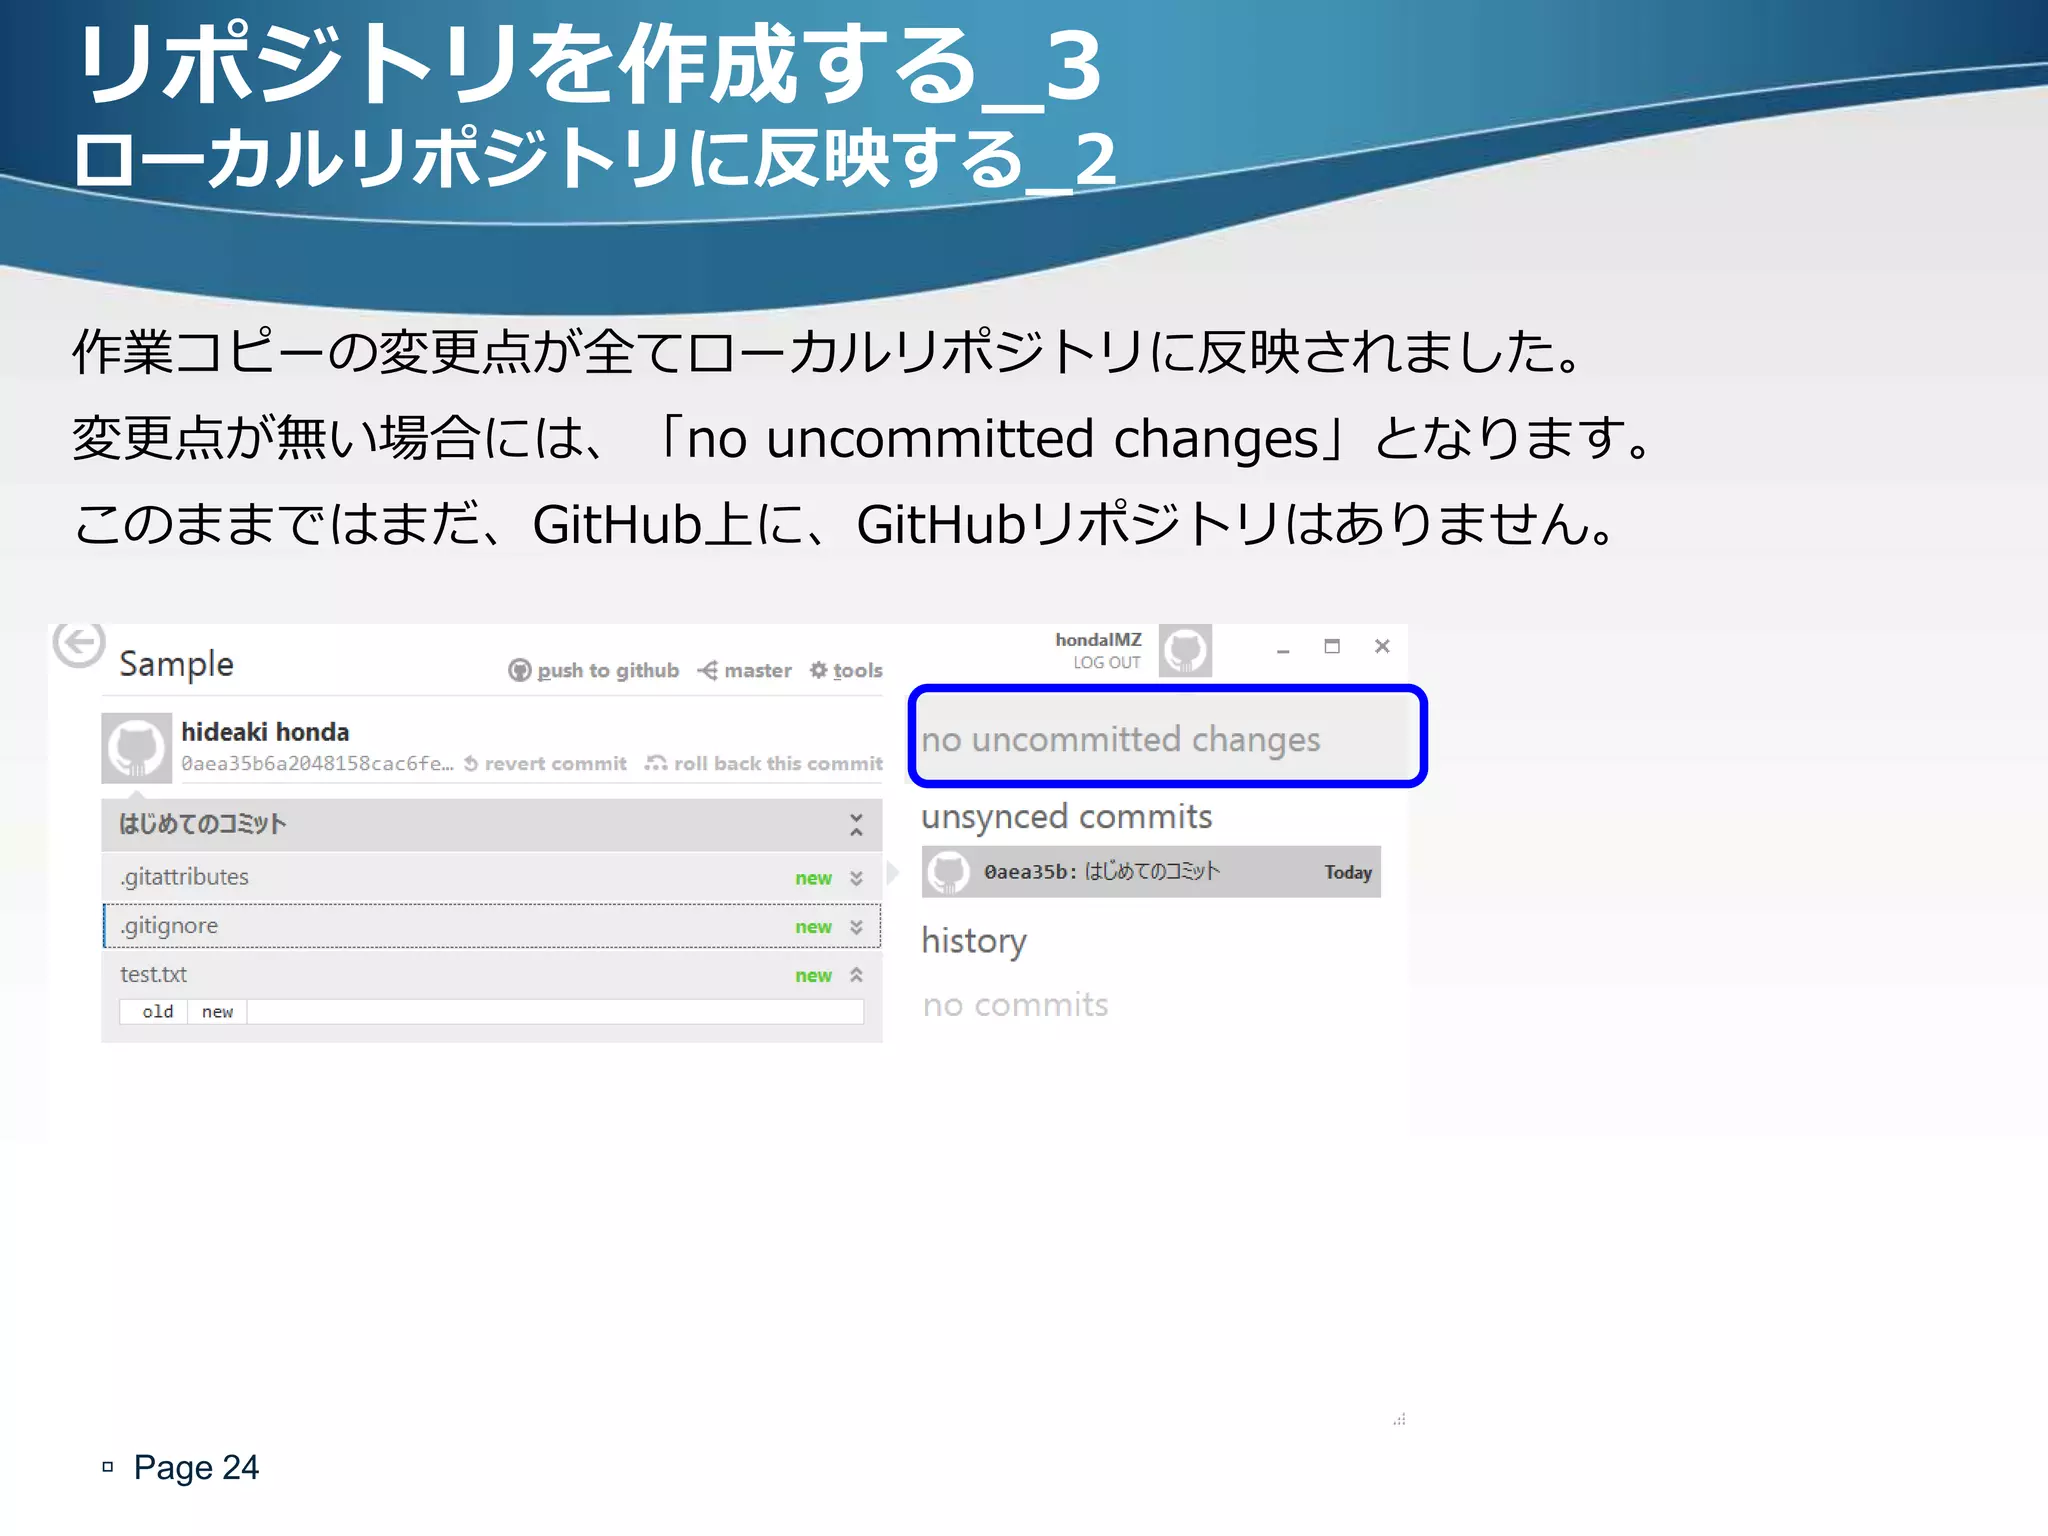Open the tools gear menu

[846, 670]
